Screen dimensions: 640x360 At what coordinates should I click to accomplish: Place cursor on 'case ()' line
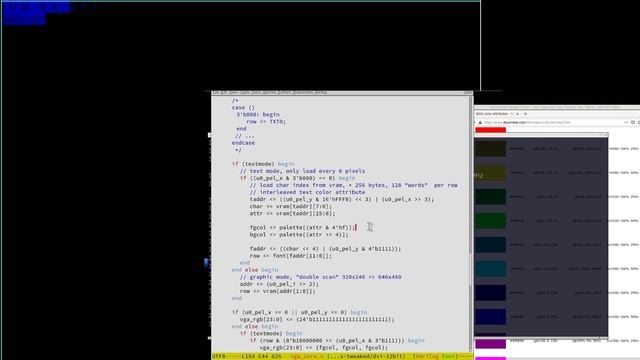coord(243,107)
